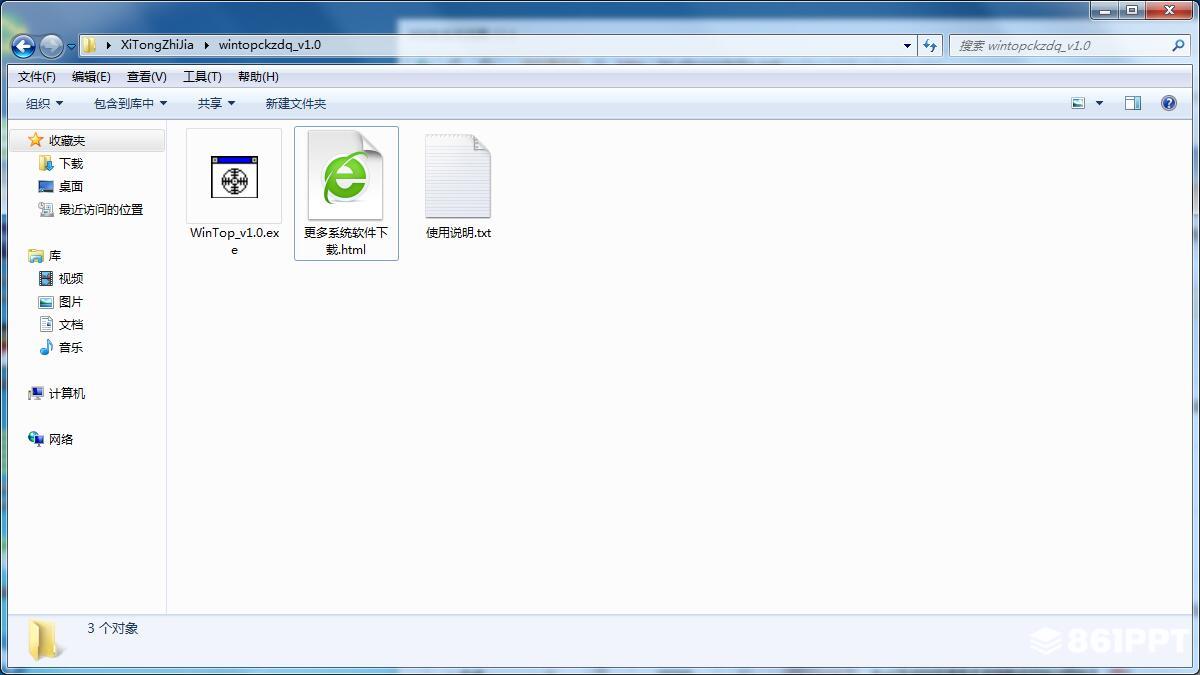Screen dimensions: 1200x675
Task: Open the Help question mark icon
Action: point(1168,103)
